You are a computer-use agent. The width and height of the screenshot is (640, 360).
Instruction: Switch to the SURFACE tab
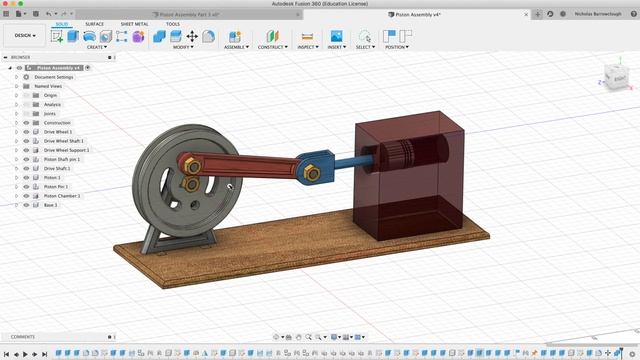tap(94, 24)
